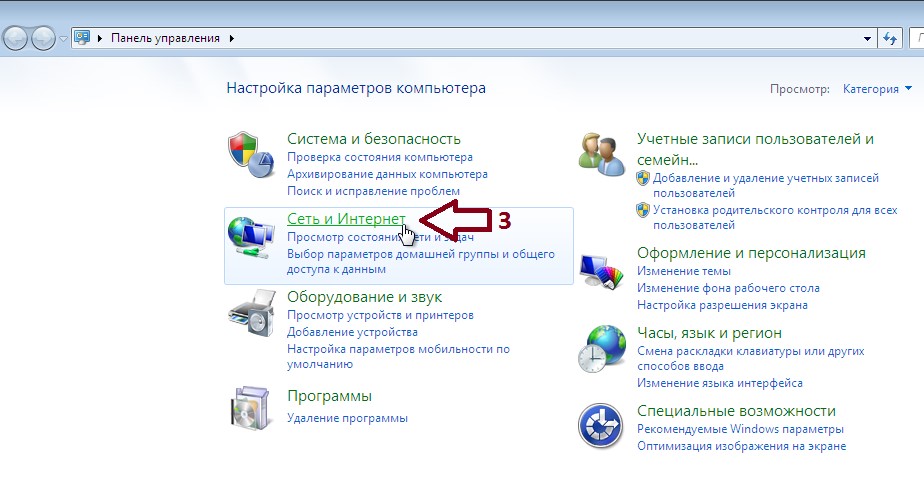Open Настройка разрешения экрана link
This screenshot has height=489, width=924.
[722, 305]
